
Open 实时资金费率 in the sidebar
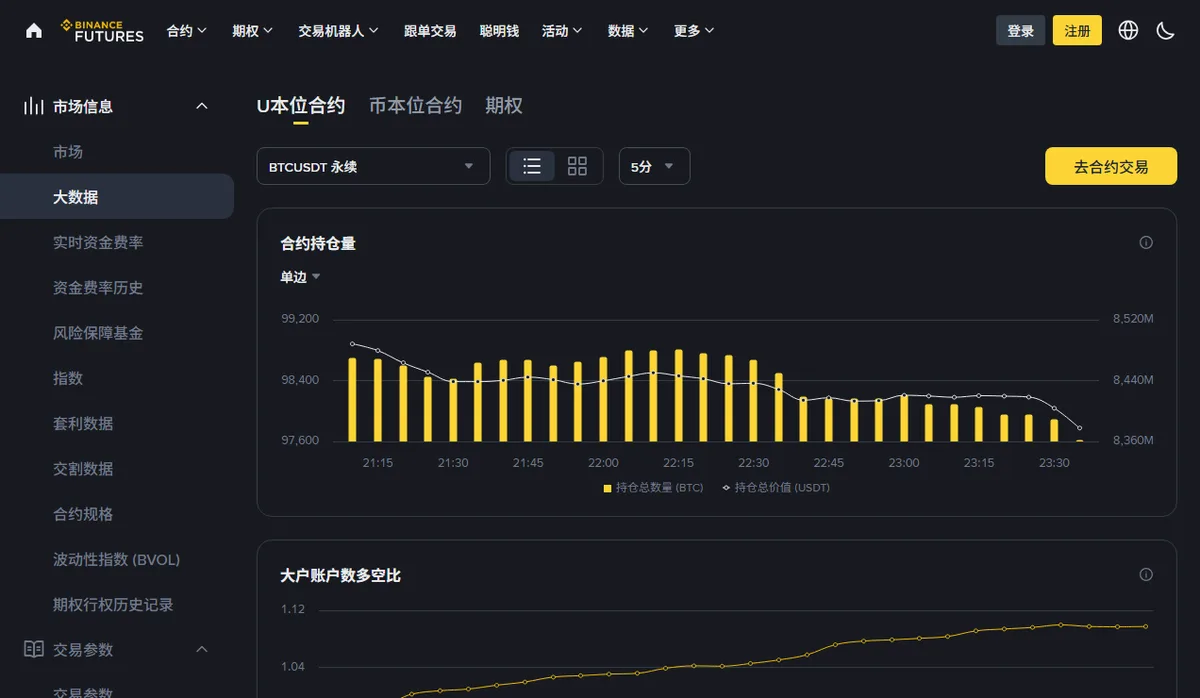click(x=98, y=242)
